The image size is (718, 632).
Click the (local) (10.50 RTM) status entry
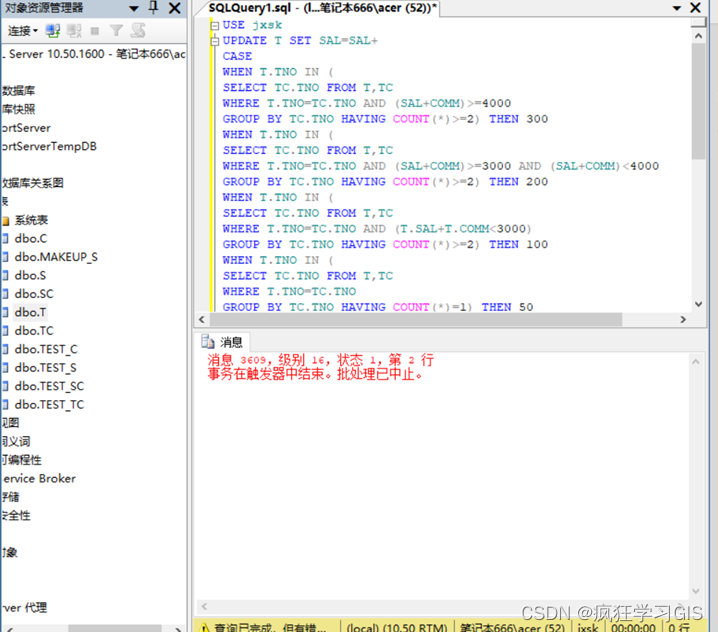coord(397,627)
